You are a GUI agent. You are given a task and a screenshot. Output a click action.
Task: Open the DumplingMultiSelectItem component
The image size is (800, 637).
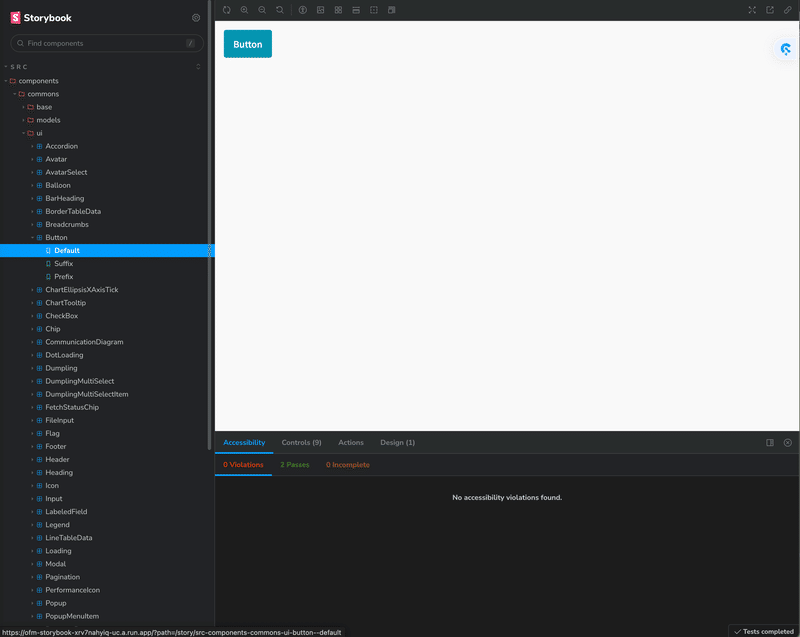tap(87, 394)
